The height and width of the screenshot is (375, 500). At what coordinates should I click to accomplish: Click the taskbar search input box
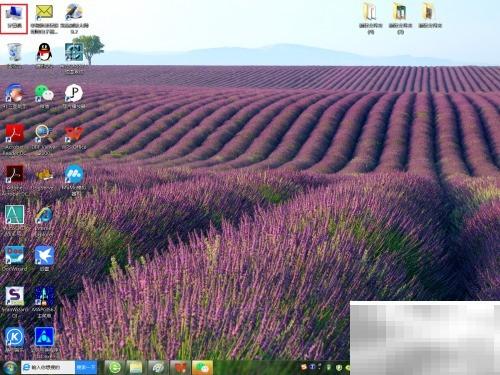coord(48,367)
